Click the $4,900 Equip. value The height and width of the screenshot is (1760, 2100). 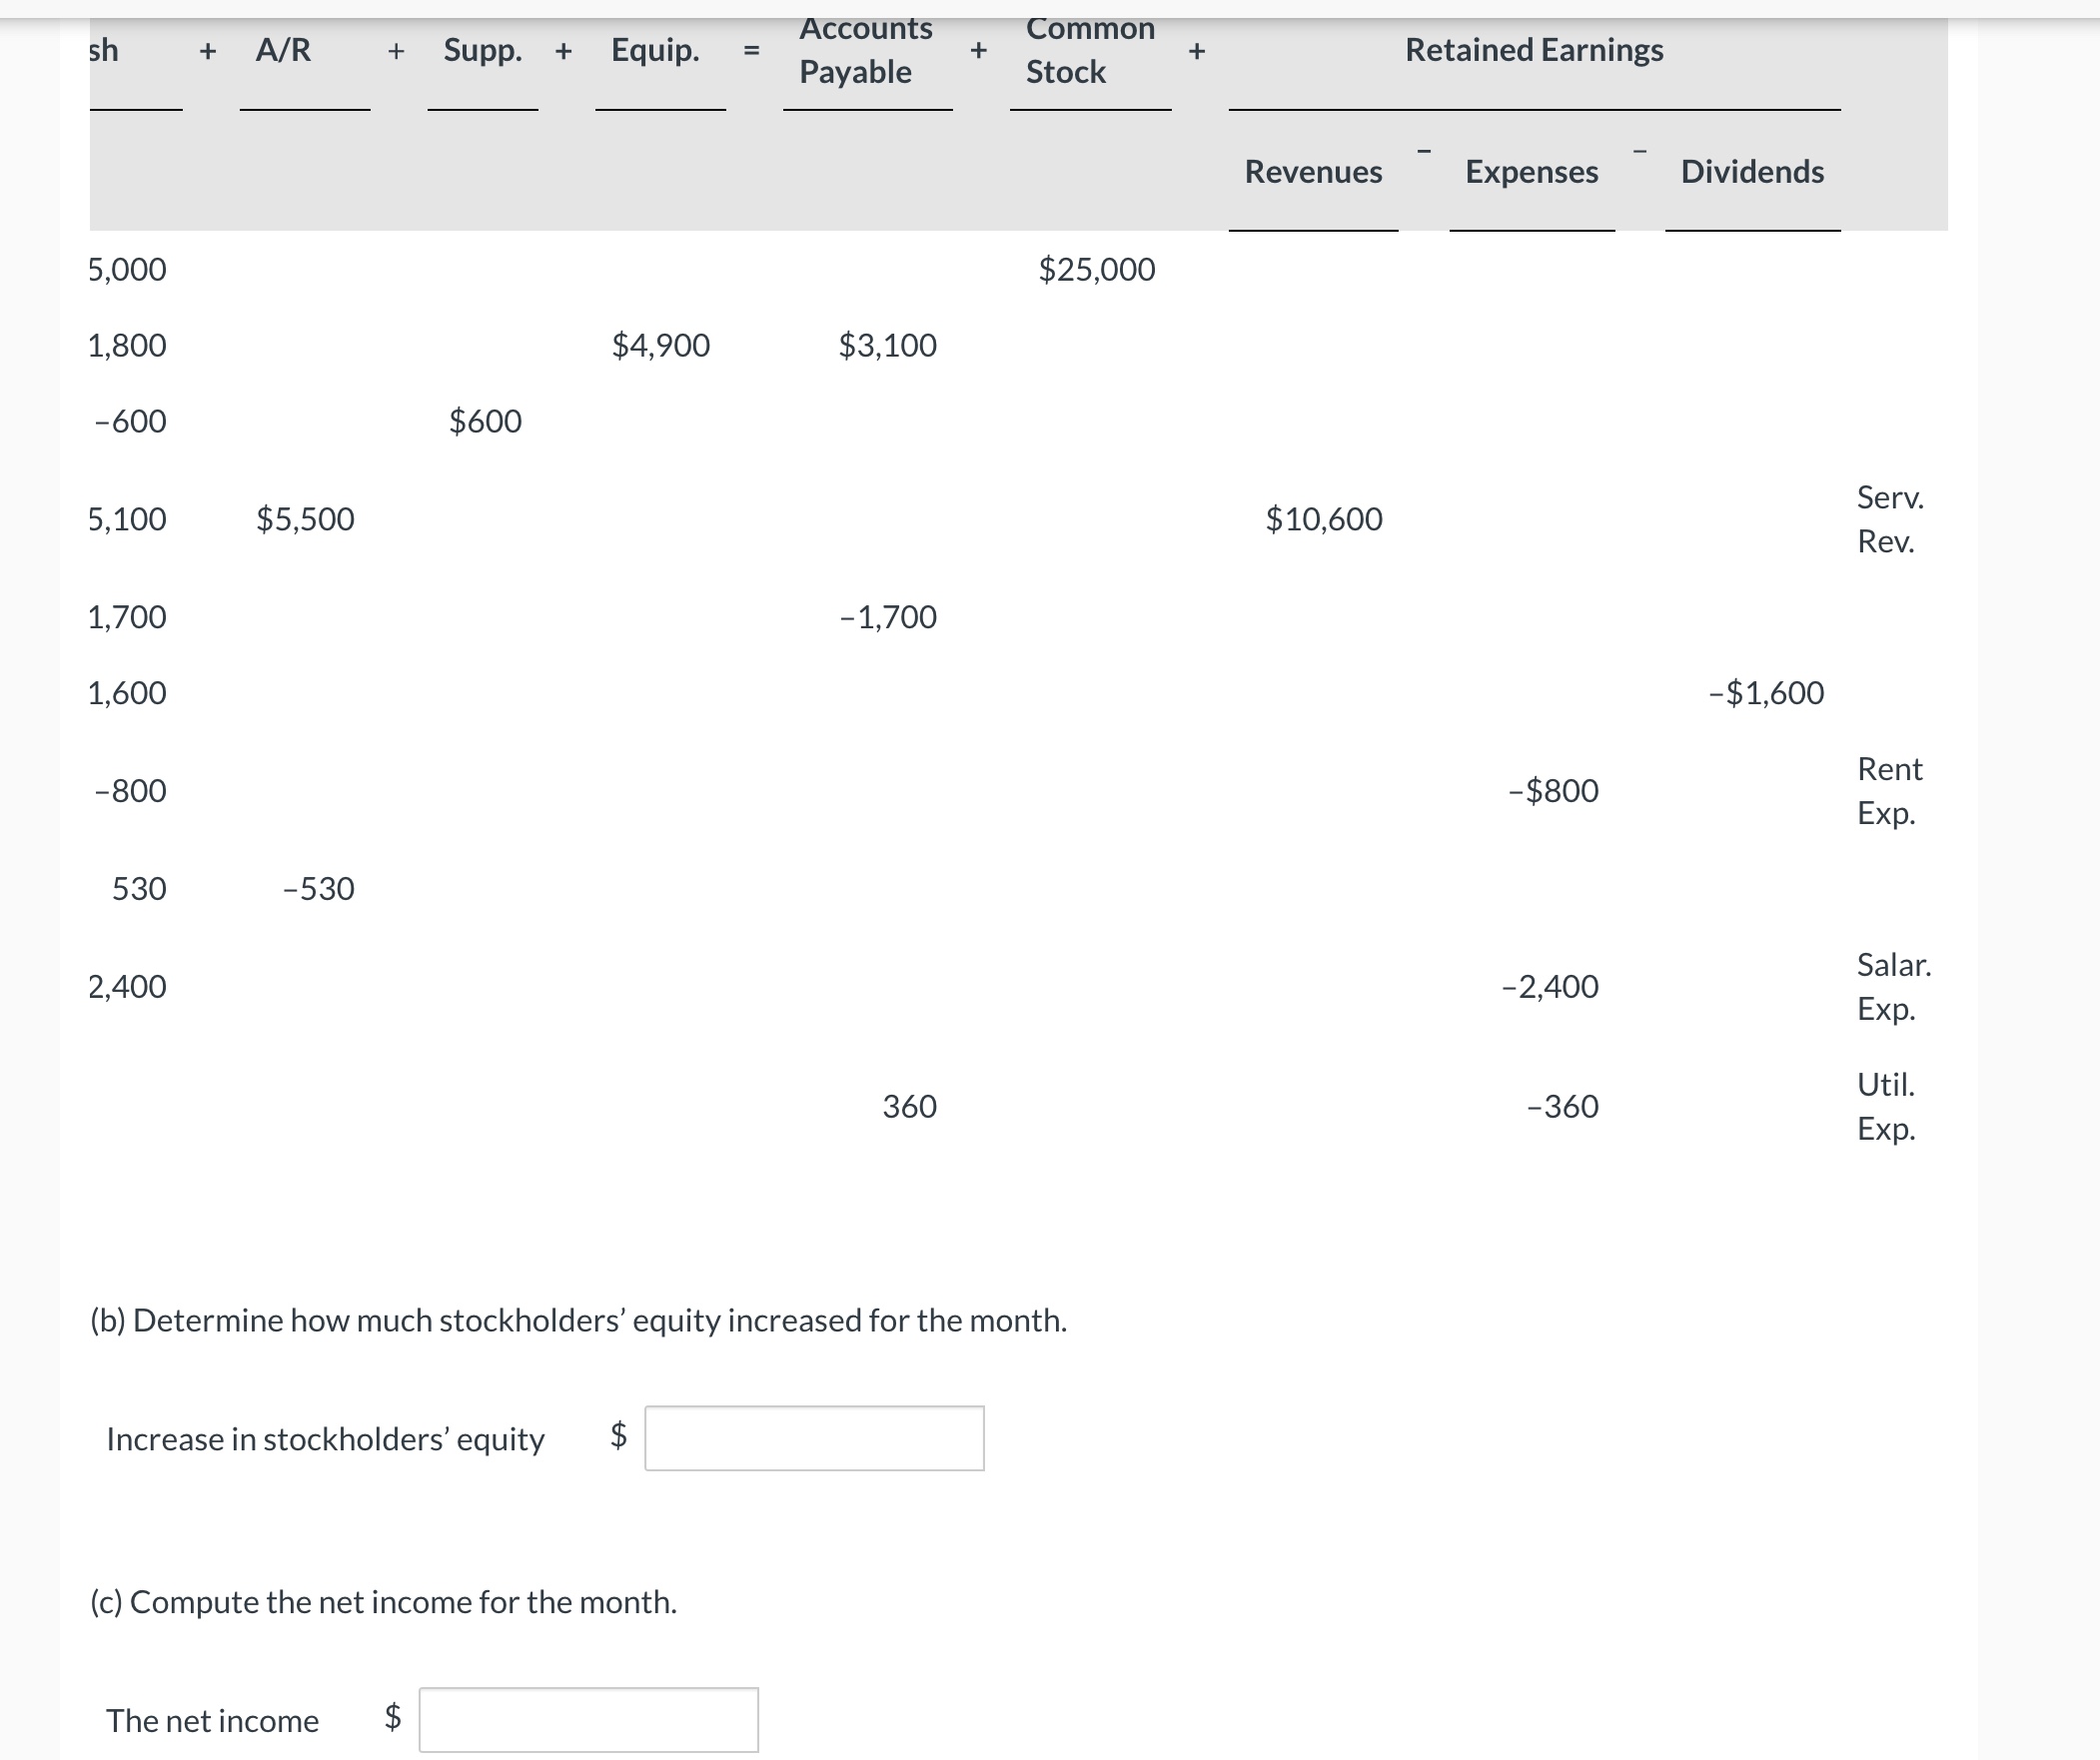[x=661, y=345]
